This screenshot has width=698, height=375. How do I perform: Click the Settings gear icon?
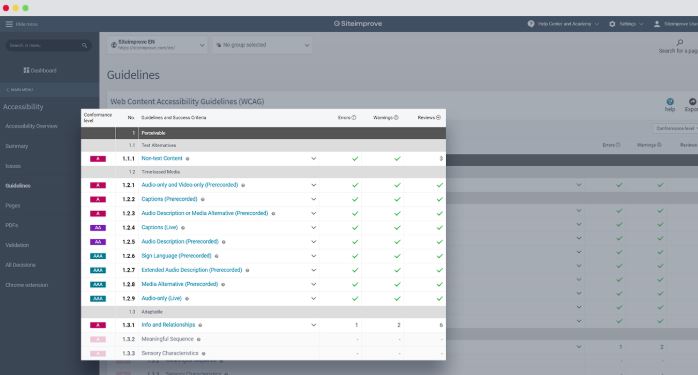[x=612, y=24]
